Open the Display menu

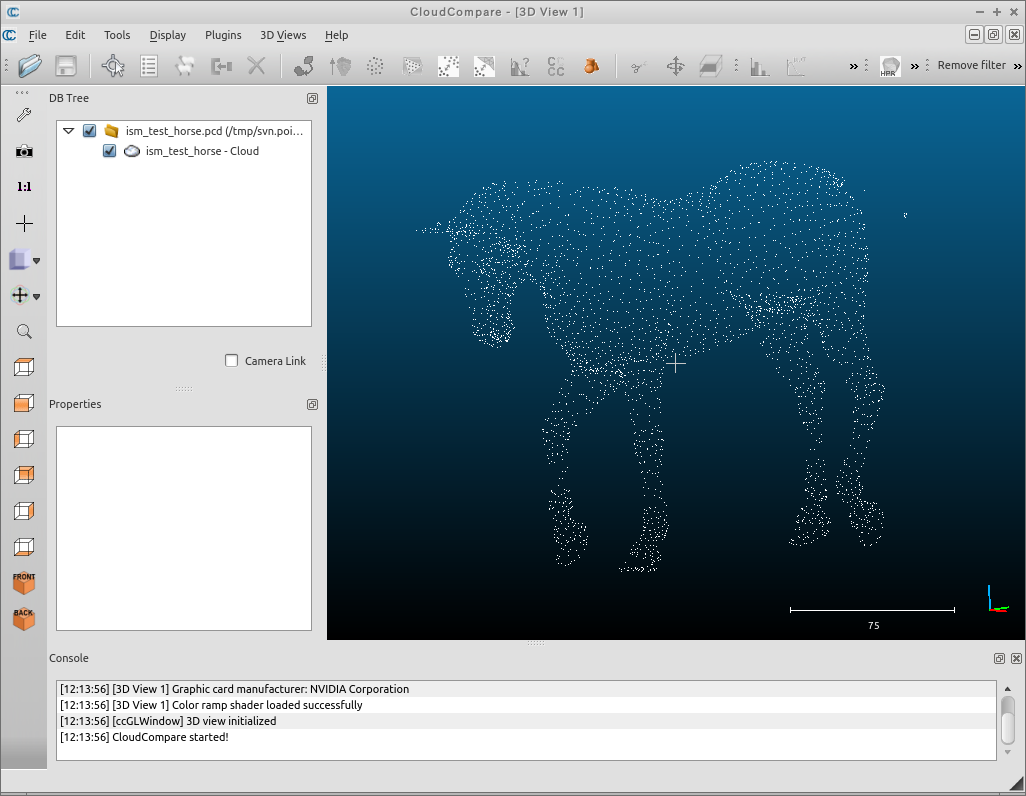pos(168,35)
